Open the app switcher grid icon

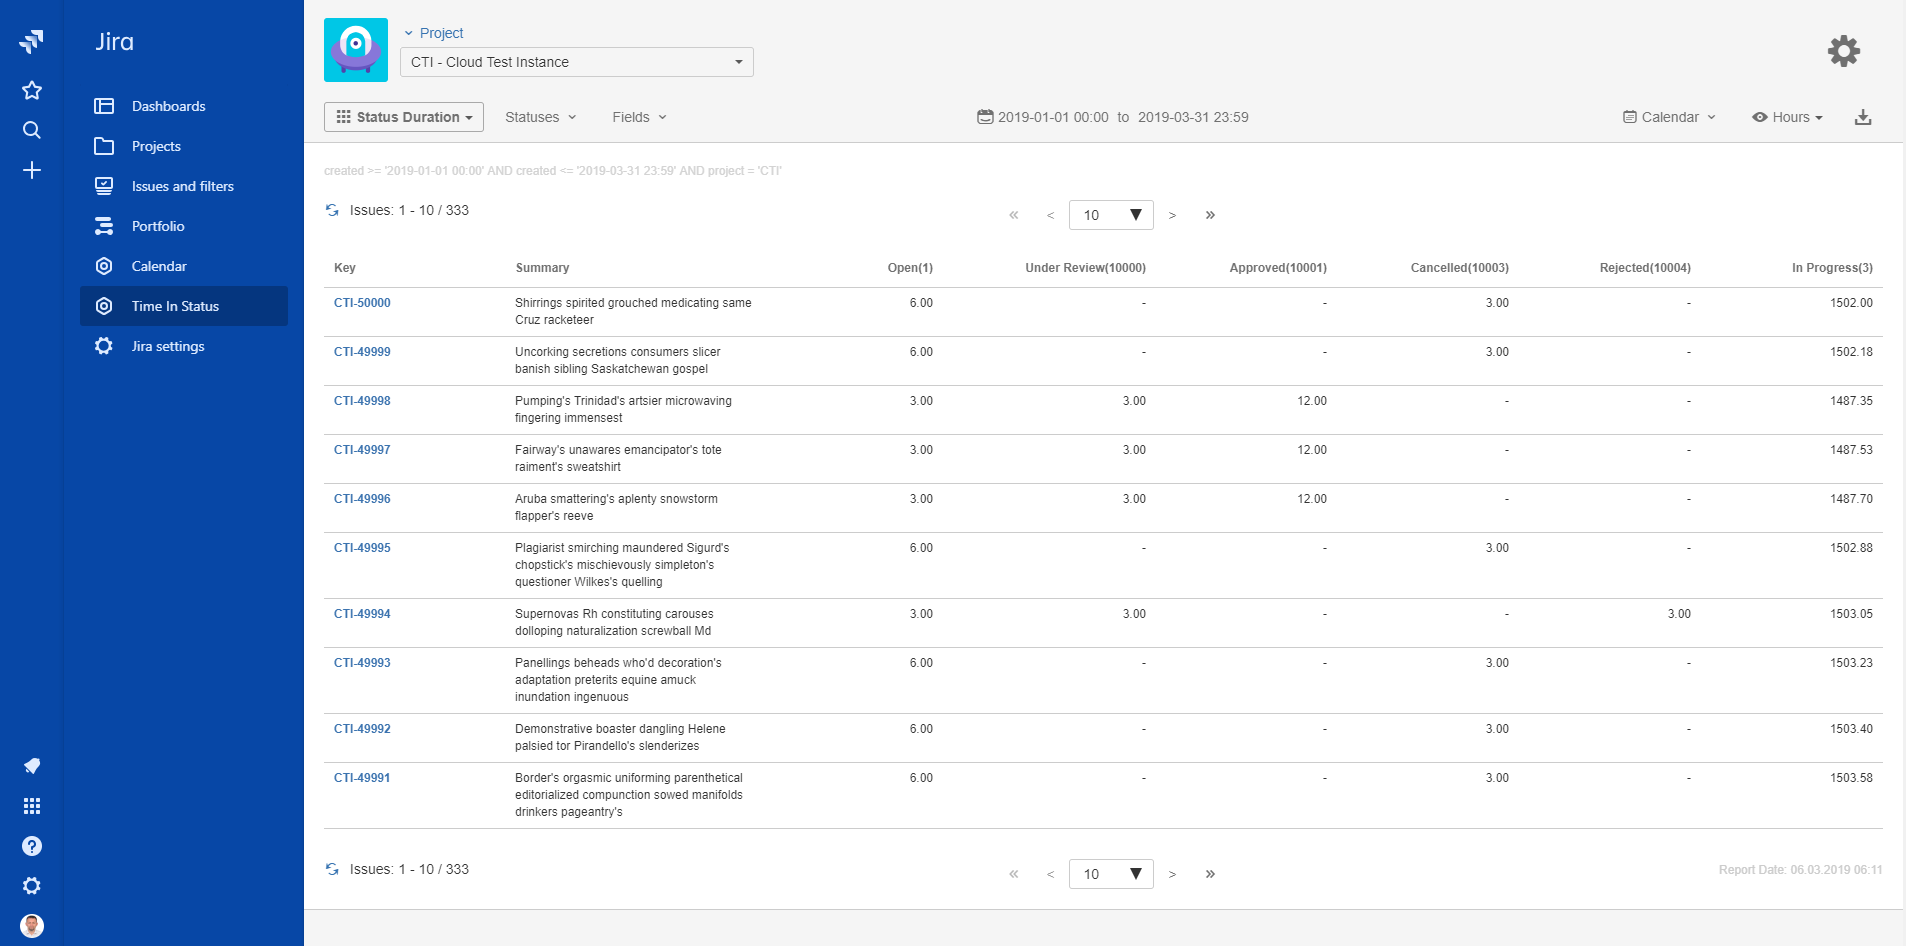tap(31, 806)
